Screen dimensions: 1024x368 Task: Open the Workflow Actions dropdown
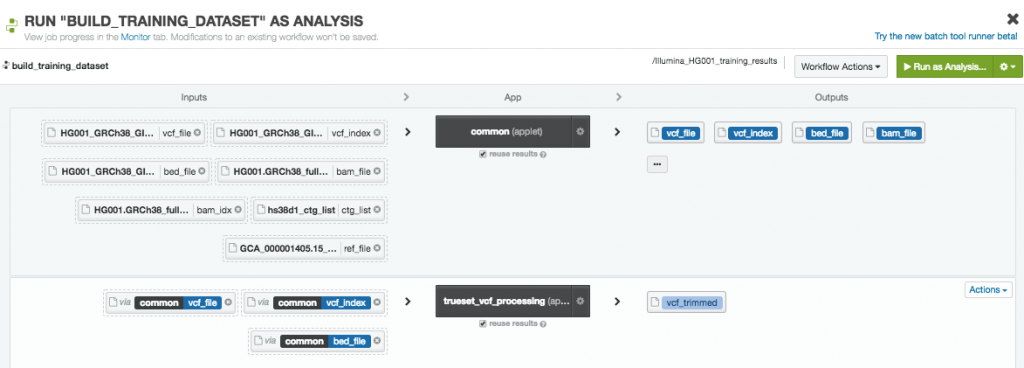(840, 67)
